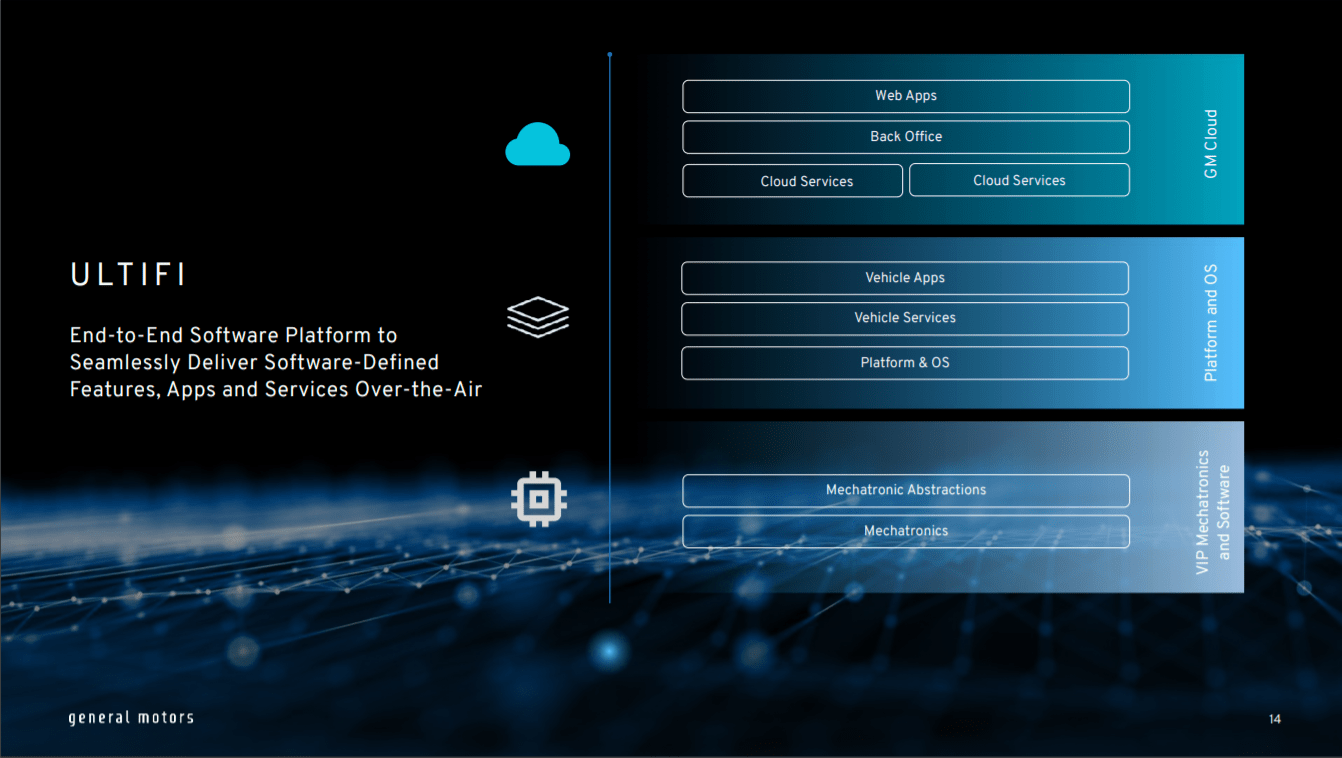Click the vertical Platform and OS label
1342x758 pixels.
(x=1211, y=323)
